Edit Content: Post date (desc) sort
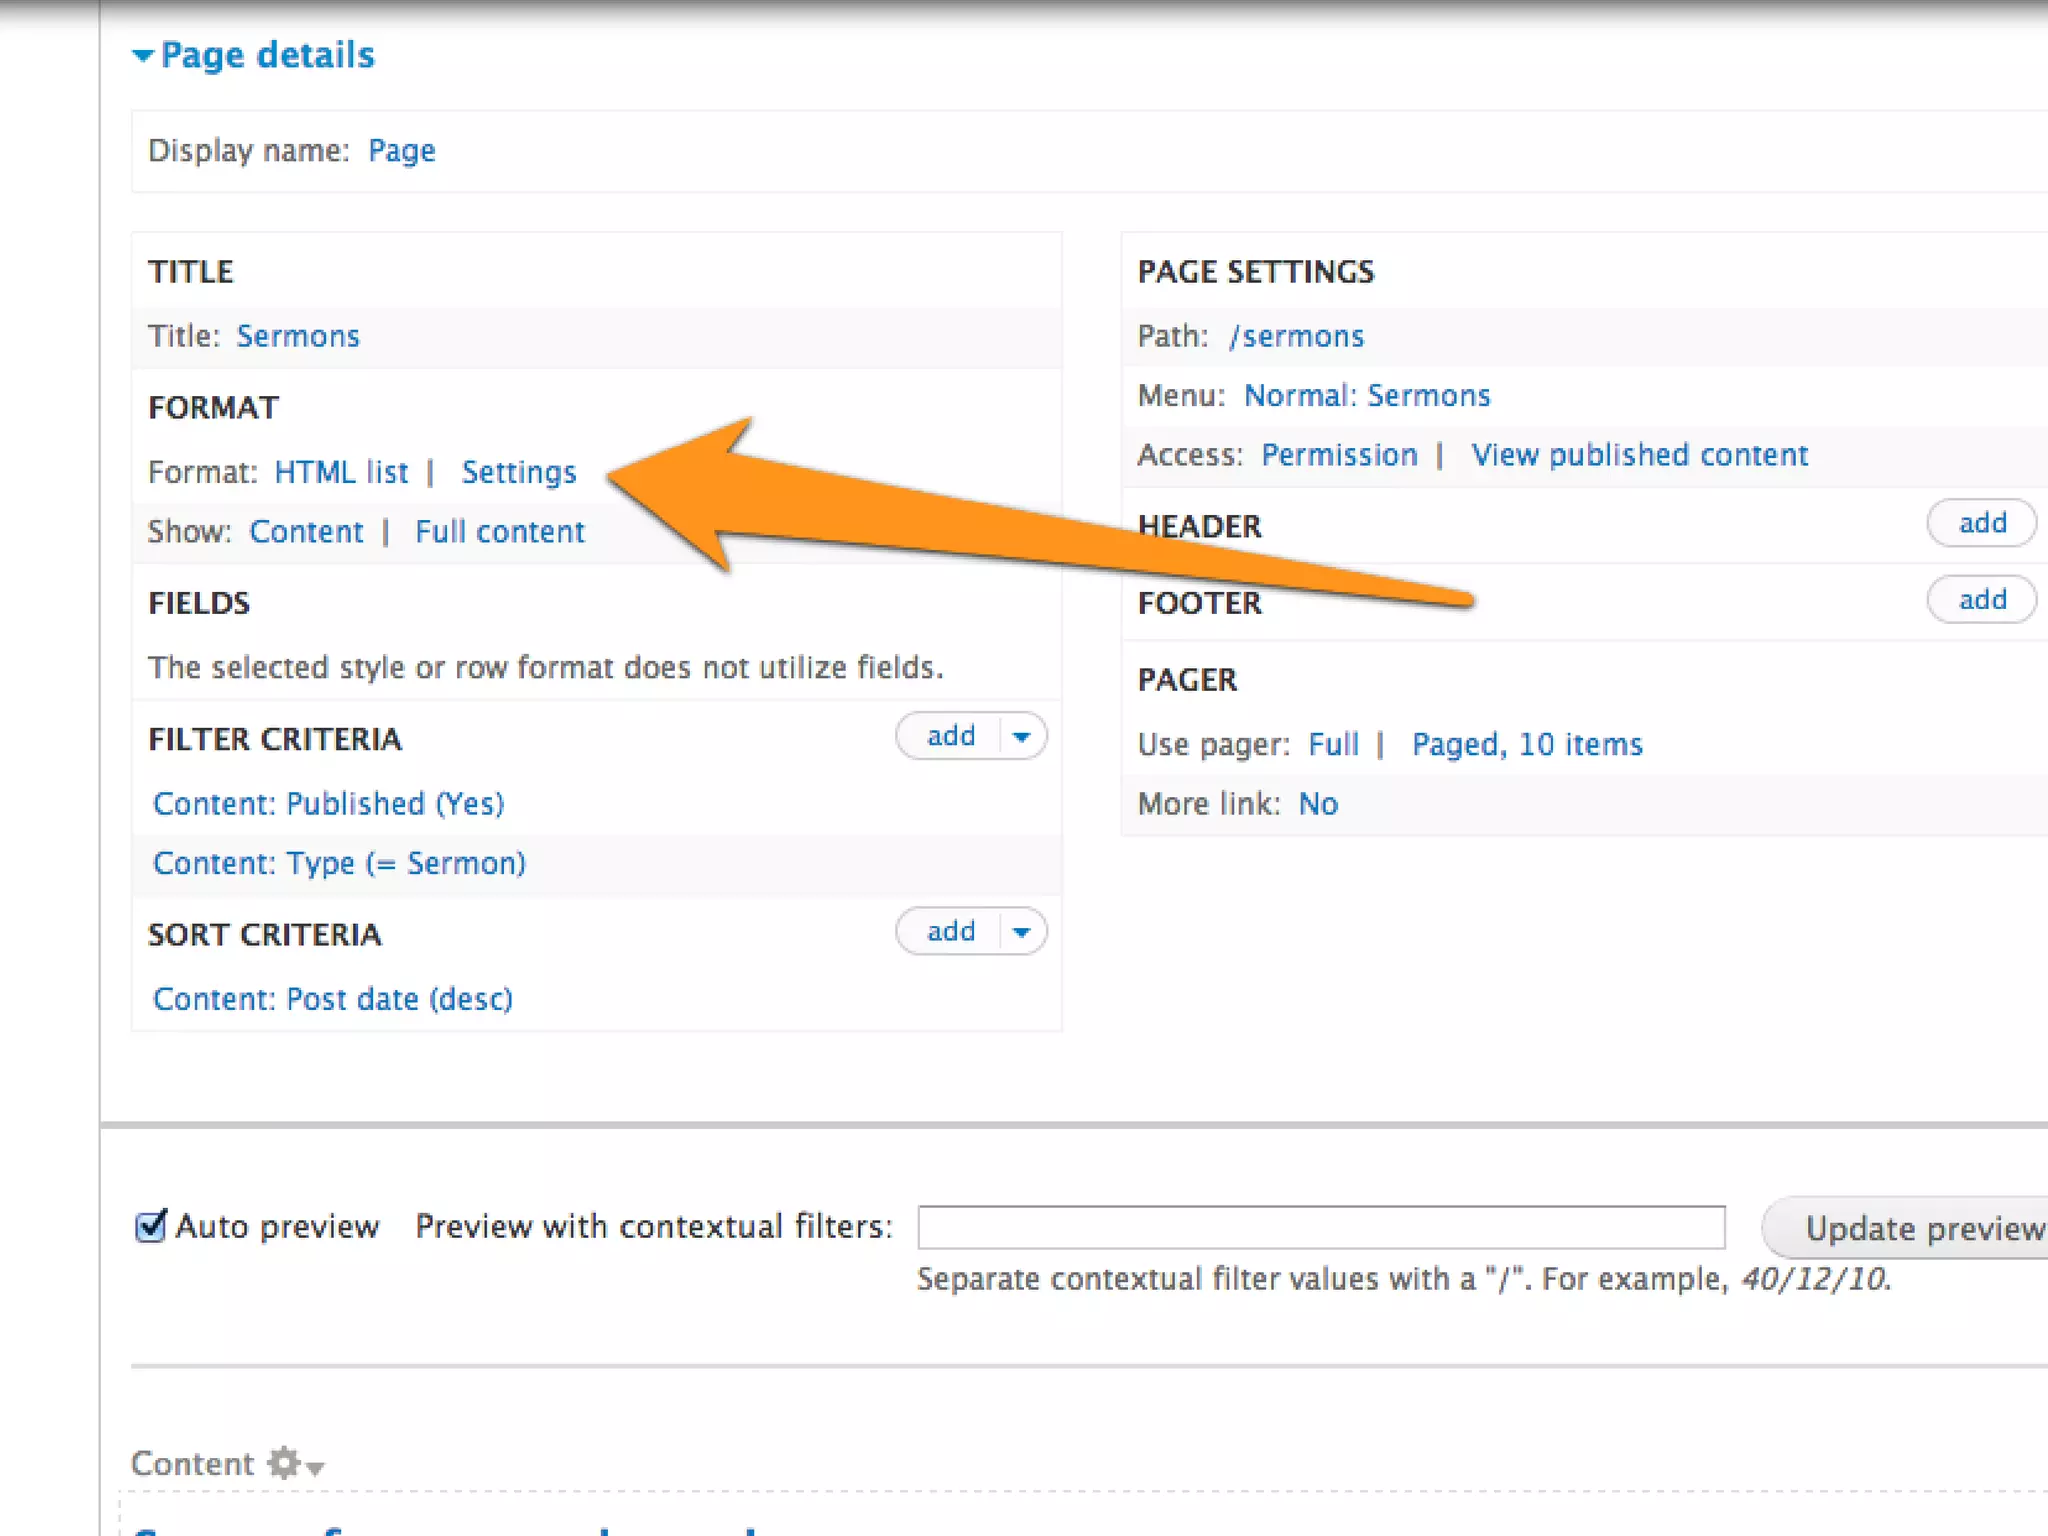This screenshot has height=1536, width=2048. coord(332,999)
